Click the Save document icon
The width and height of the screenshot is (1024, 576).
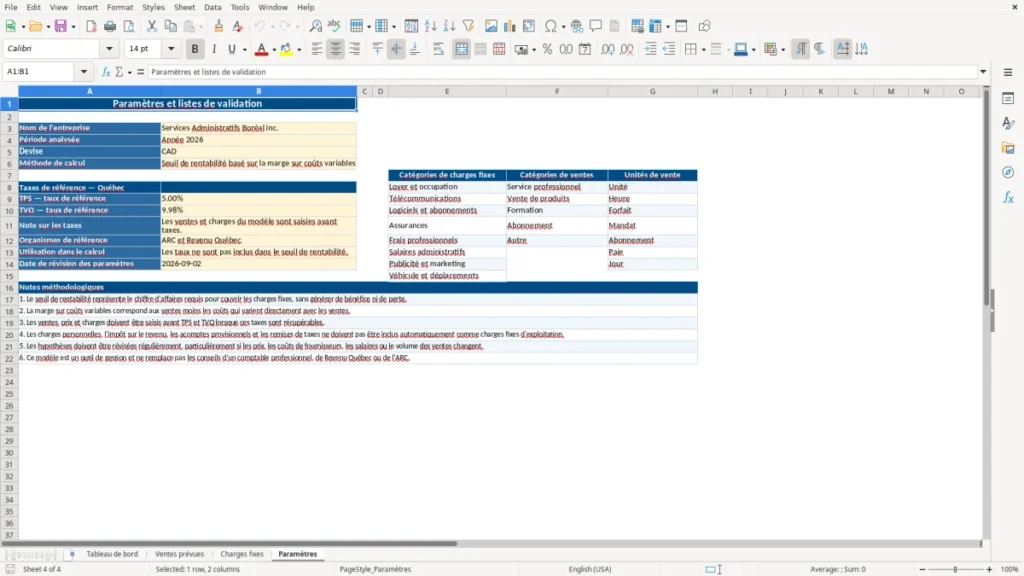(61, 26)
